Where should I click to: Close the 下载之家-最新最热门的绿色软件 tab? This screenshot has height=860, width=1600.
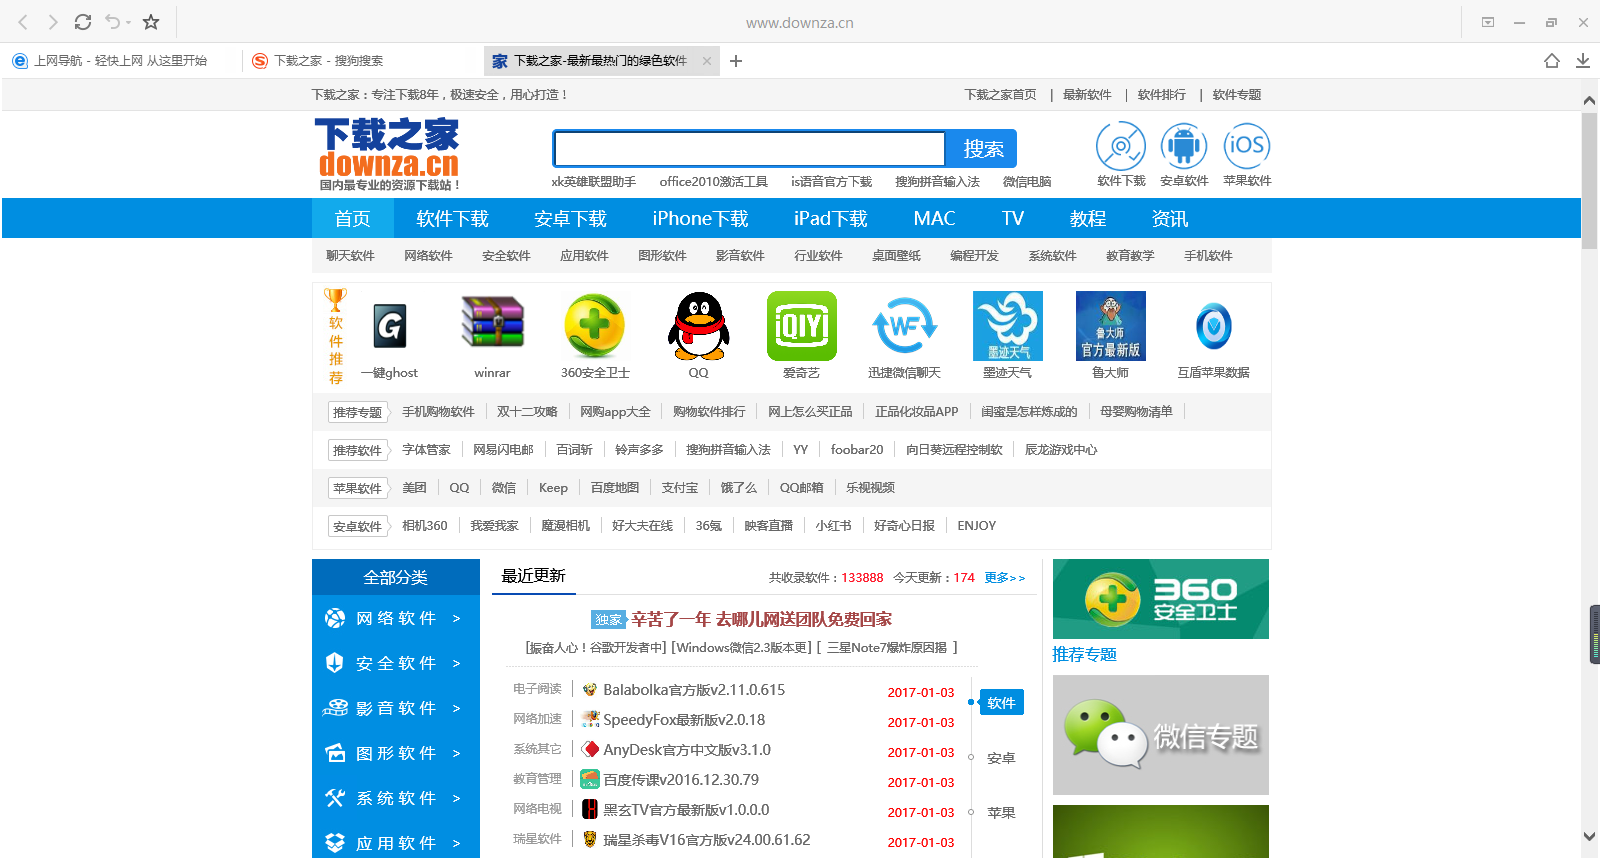707,61
